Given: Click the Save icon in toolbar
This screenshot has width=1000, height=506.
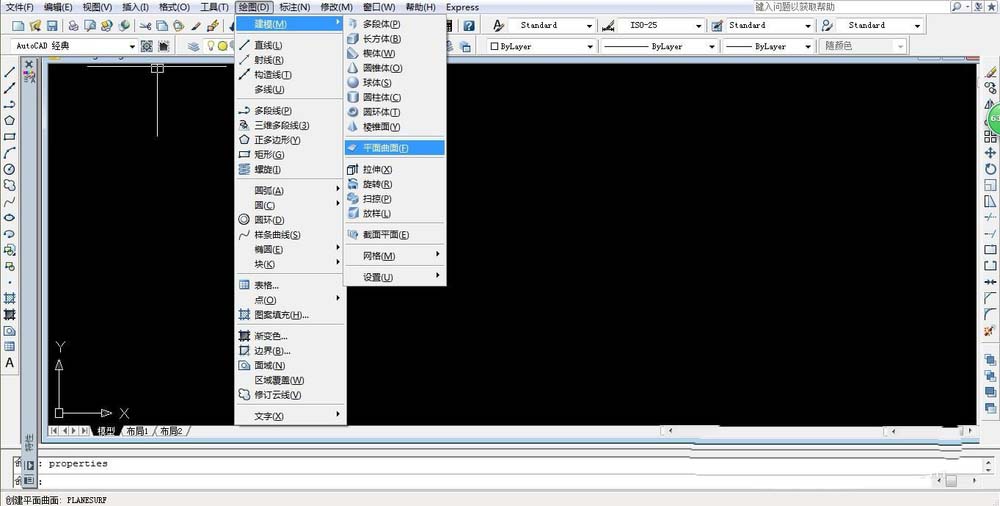Looking at the screenshot, I should 52,26.
